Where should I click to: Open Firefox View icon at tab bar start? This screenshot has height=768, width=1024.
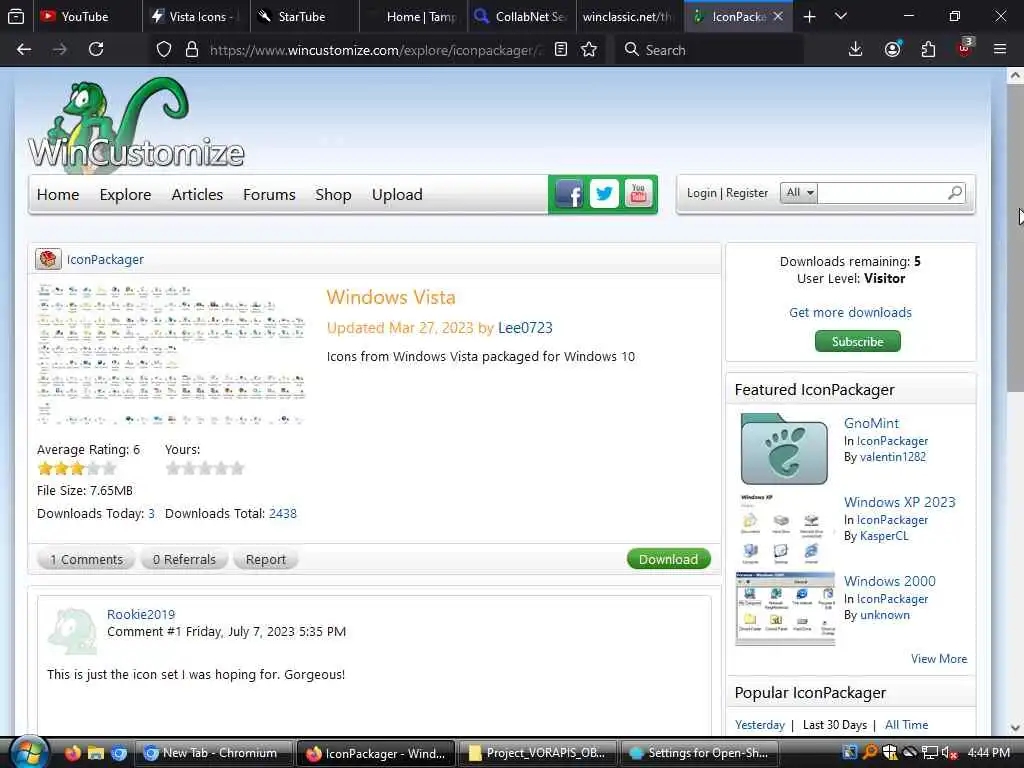[x=16, y=16]
